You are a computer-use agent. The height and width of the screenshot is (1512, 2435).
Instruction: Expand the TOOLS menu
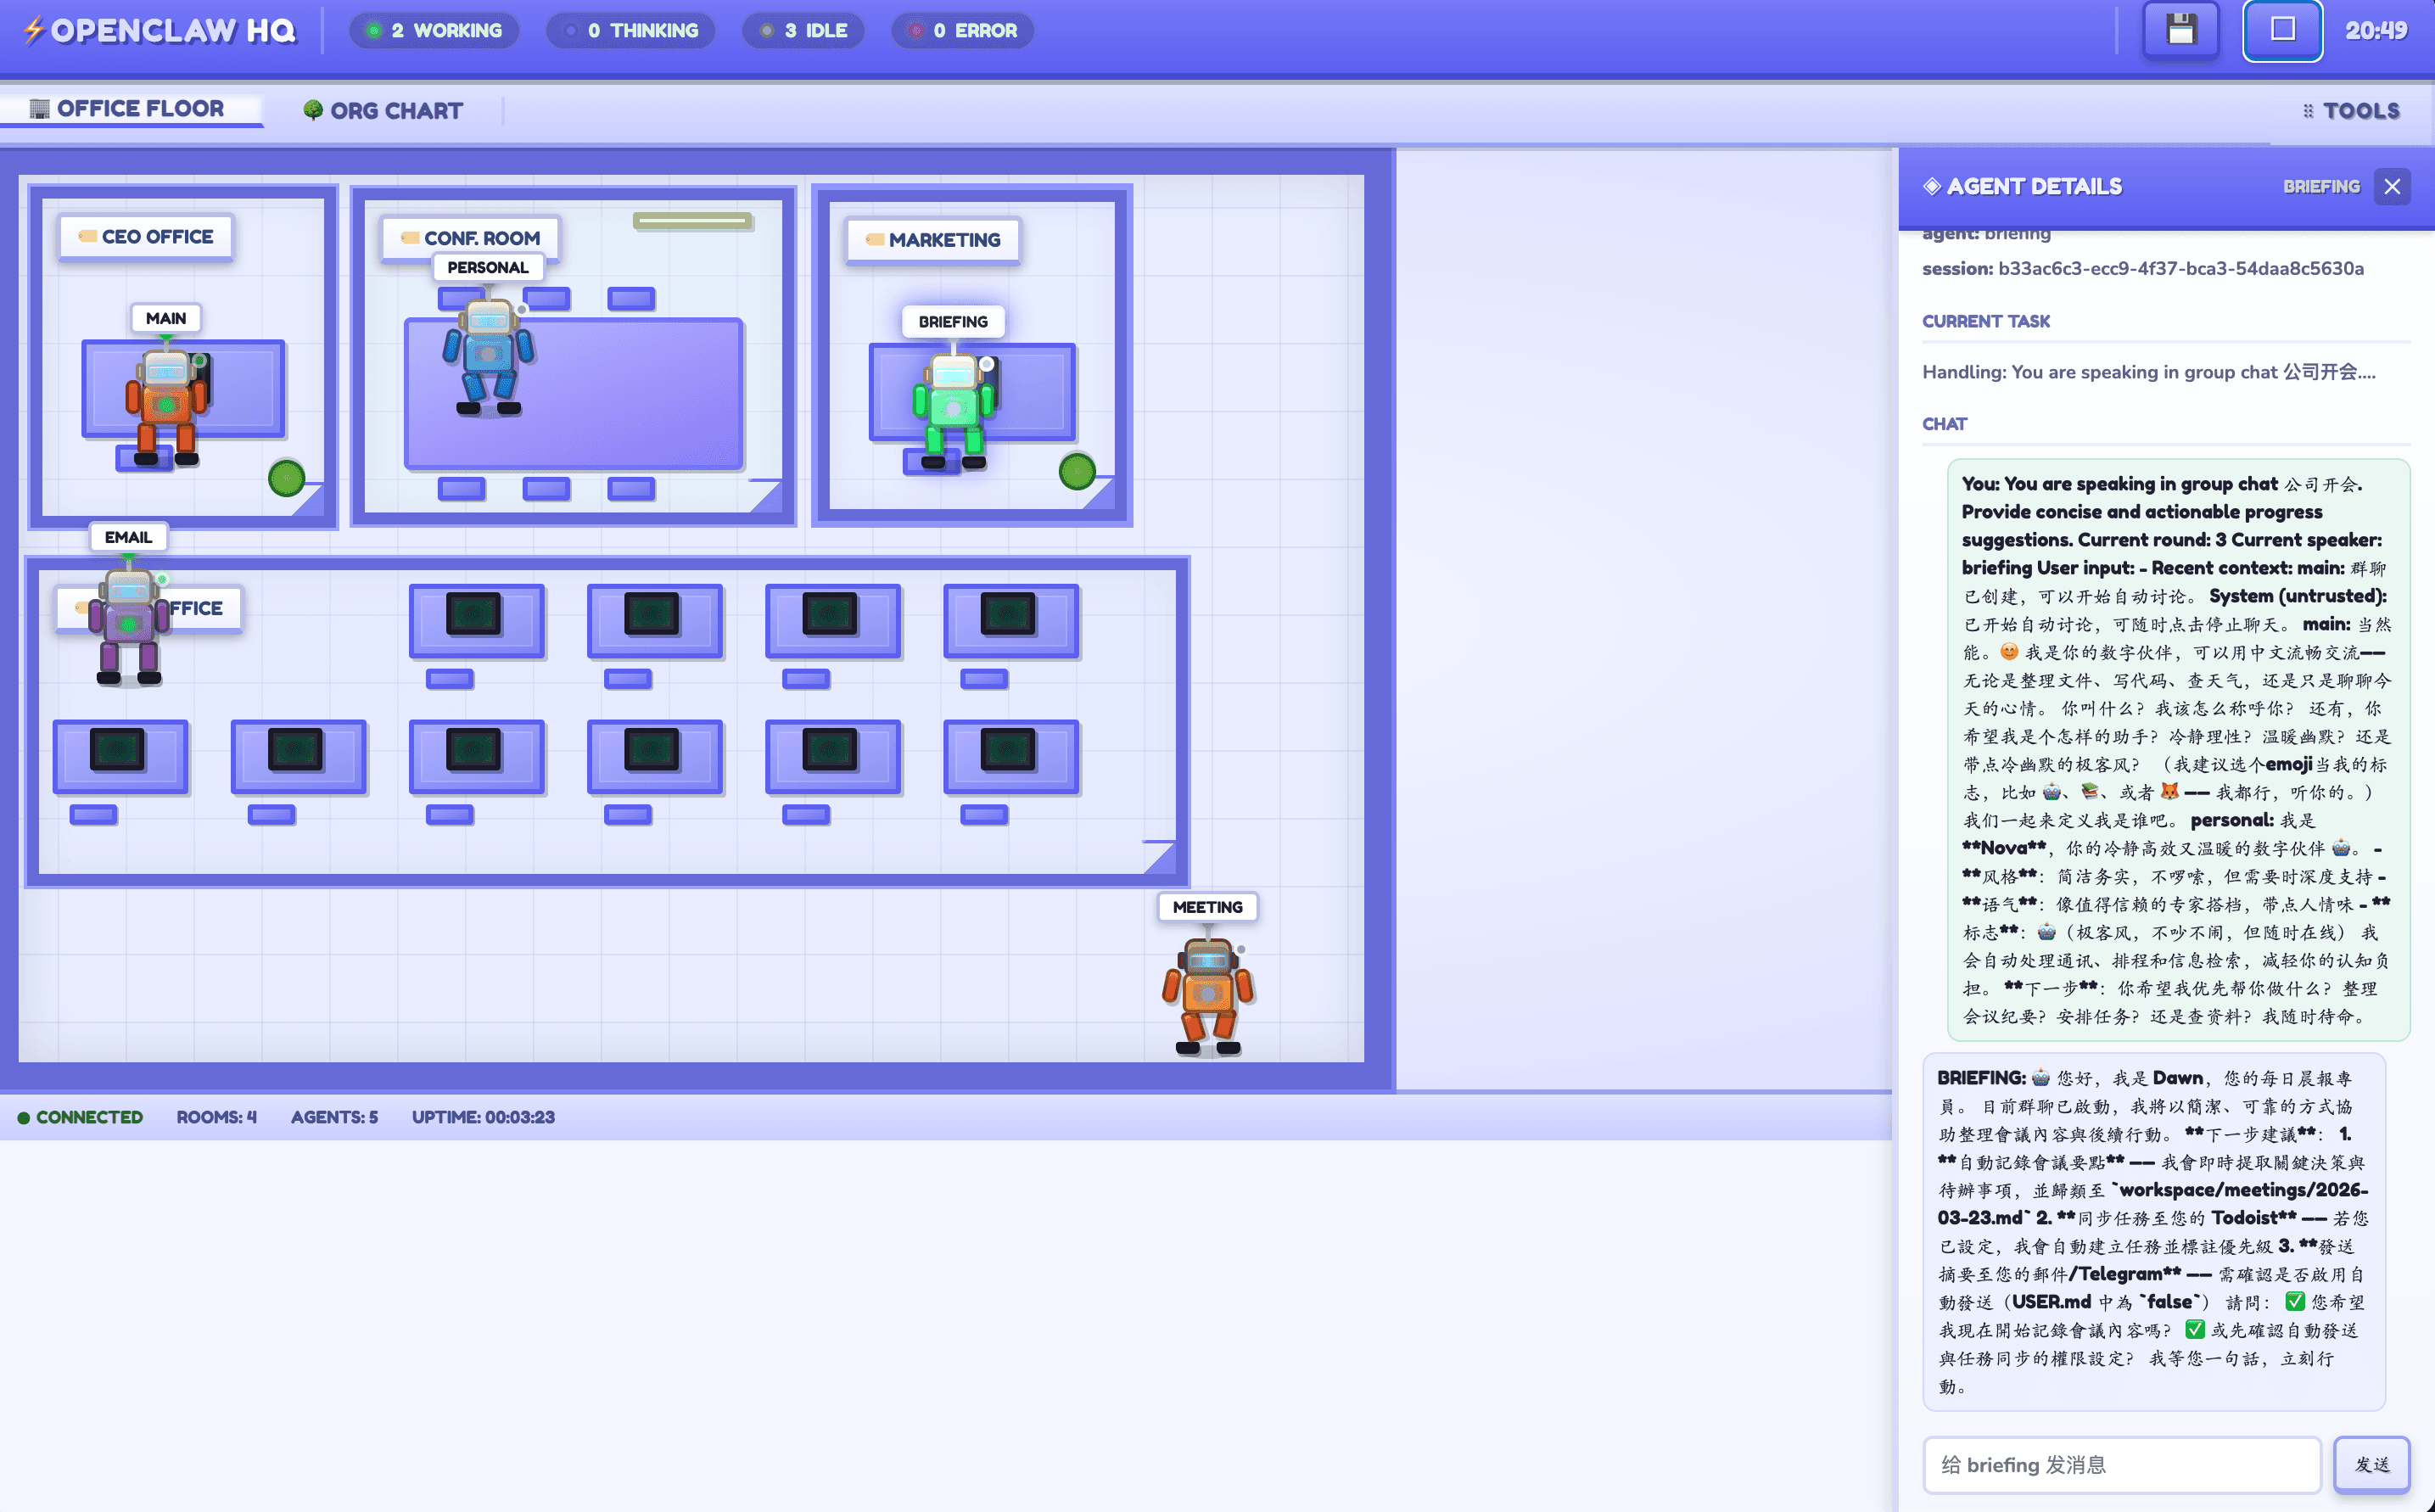click(2351, 111)
